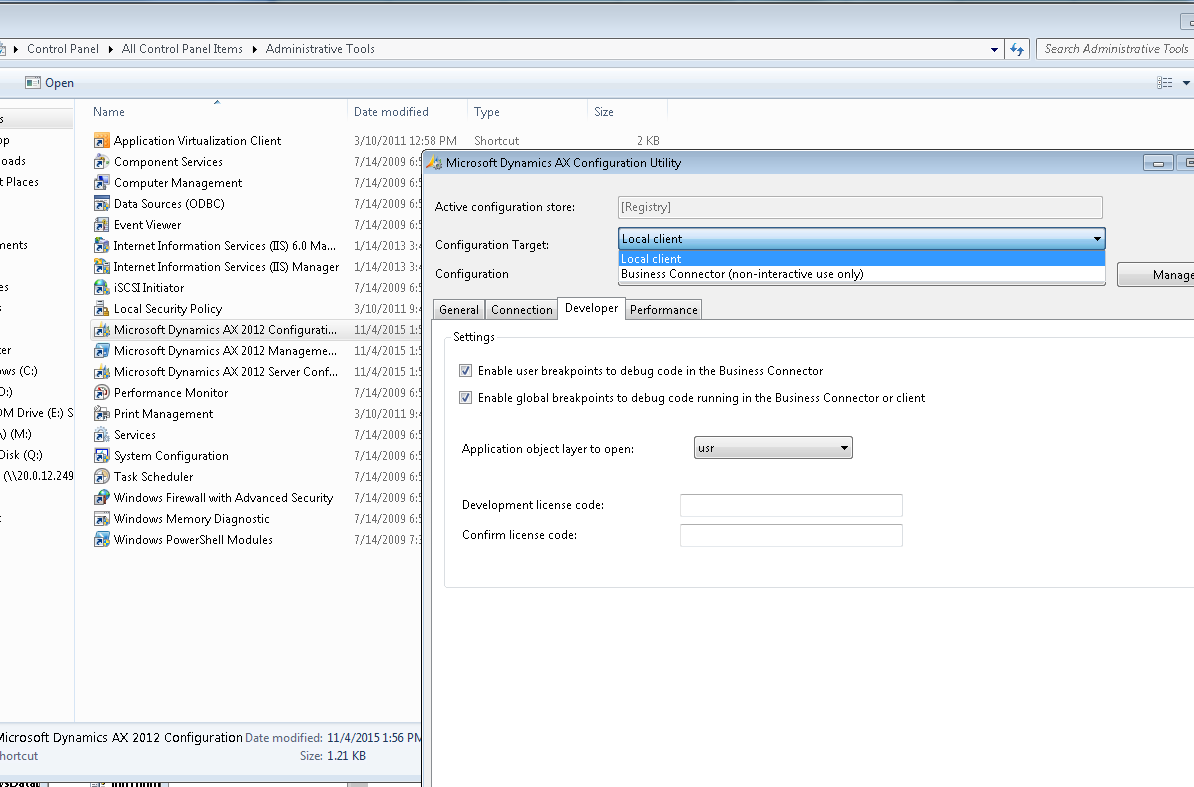Click the Windows Memory Diagnostic icon
Screen dimensions: 1194x787
[x=101, y=519]
